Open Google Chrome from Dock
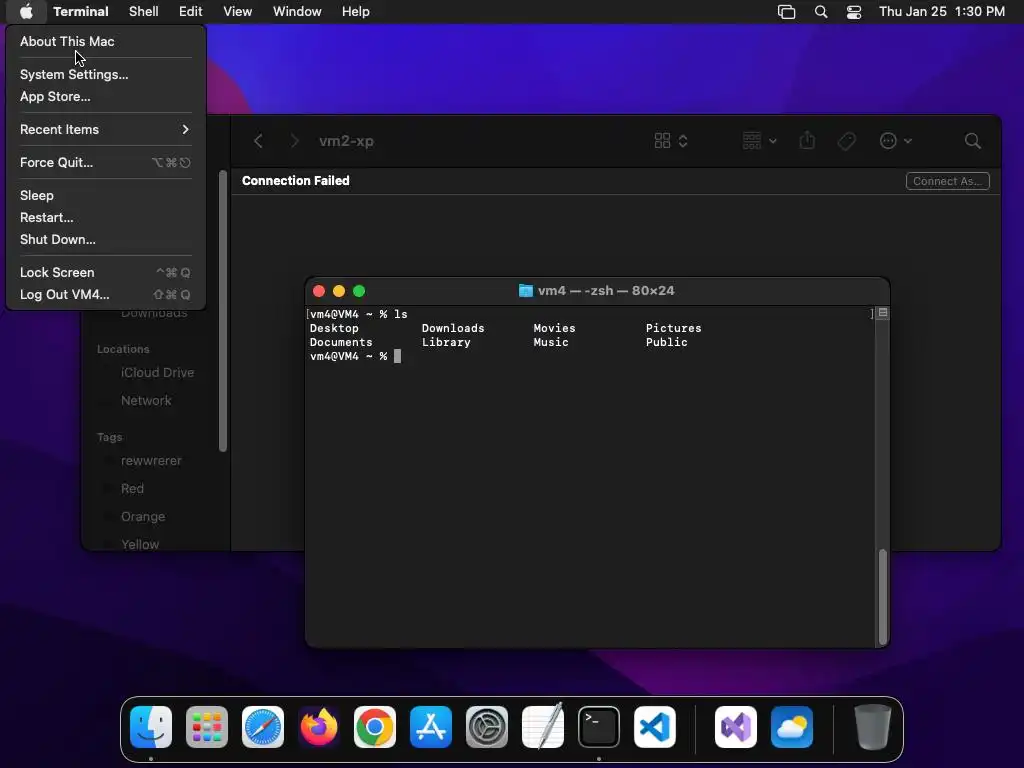Viewport: 1024px width, 768px height. [x=375, y=727]
